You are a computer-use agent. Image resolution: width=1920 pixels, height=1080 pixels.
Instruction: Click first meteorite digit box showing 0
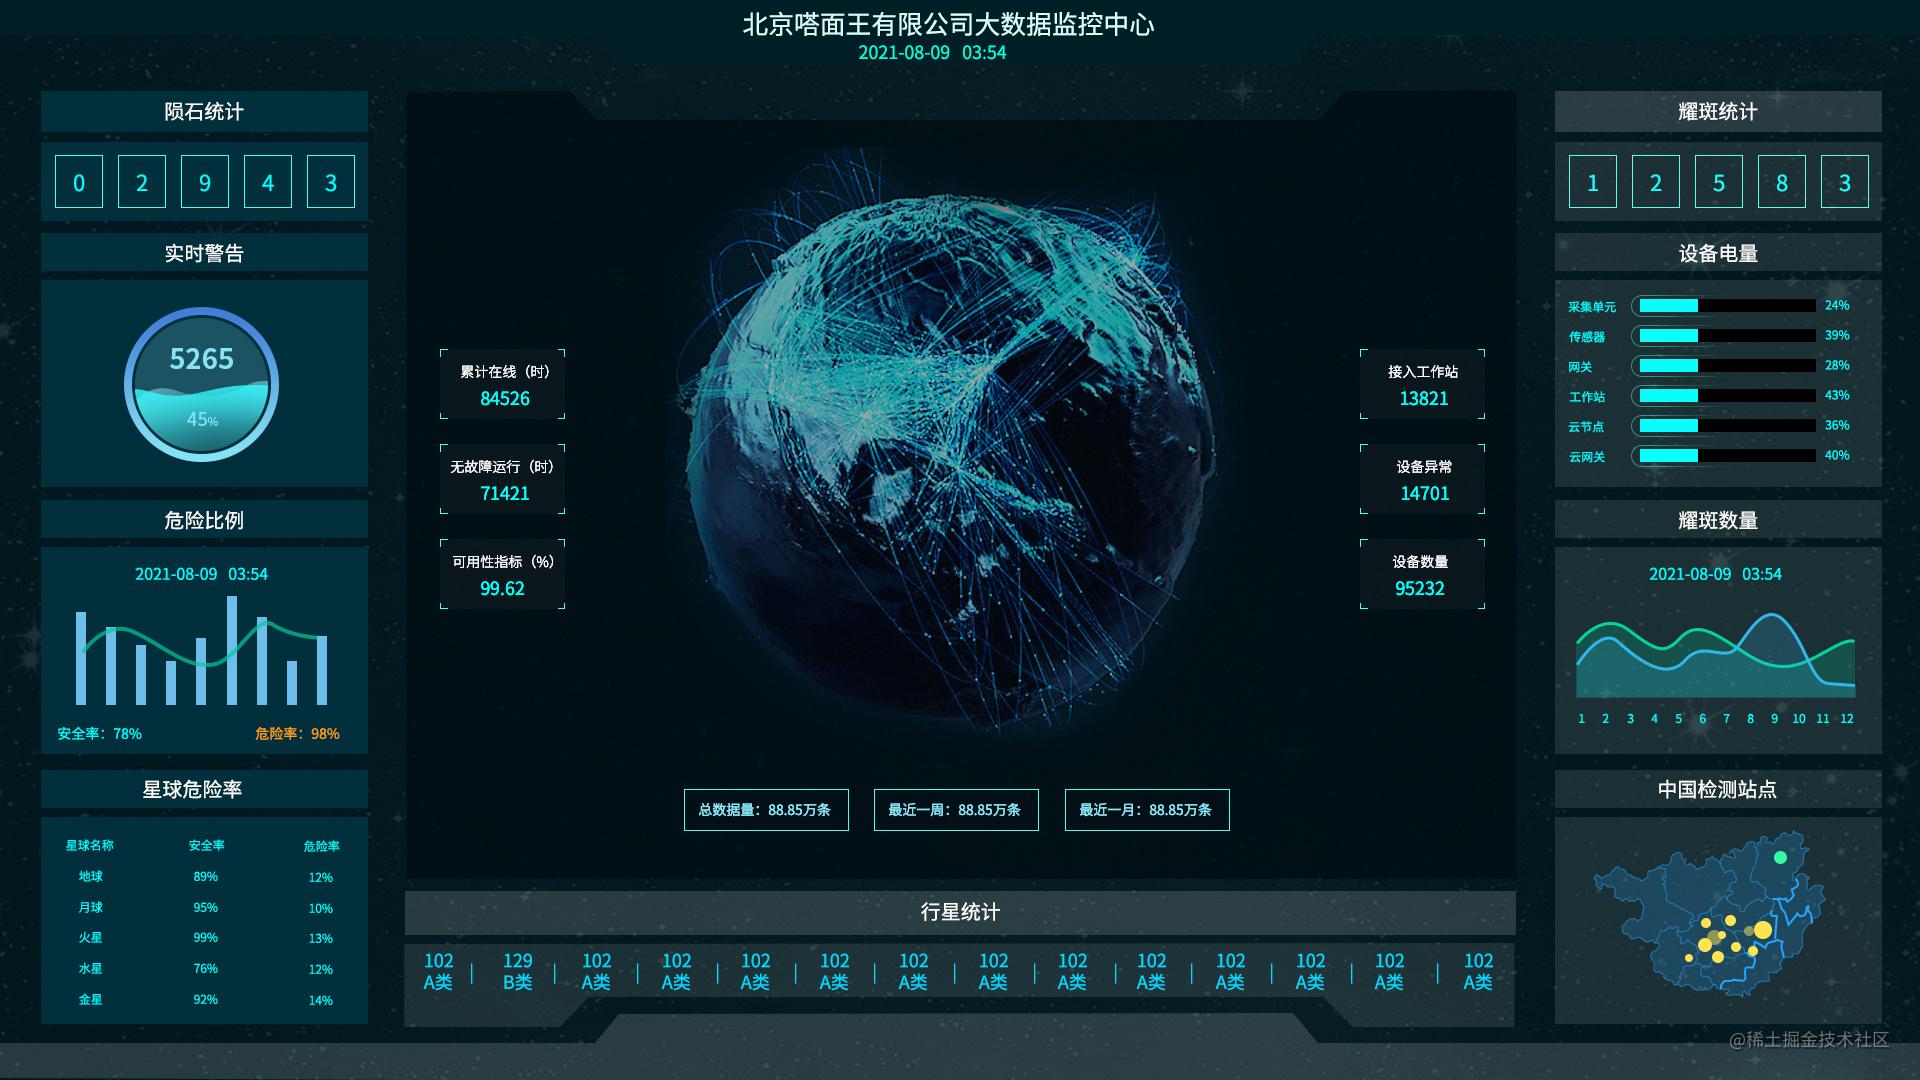point(79,182)
